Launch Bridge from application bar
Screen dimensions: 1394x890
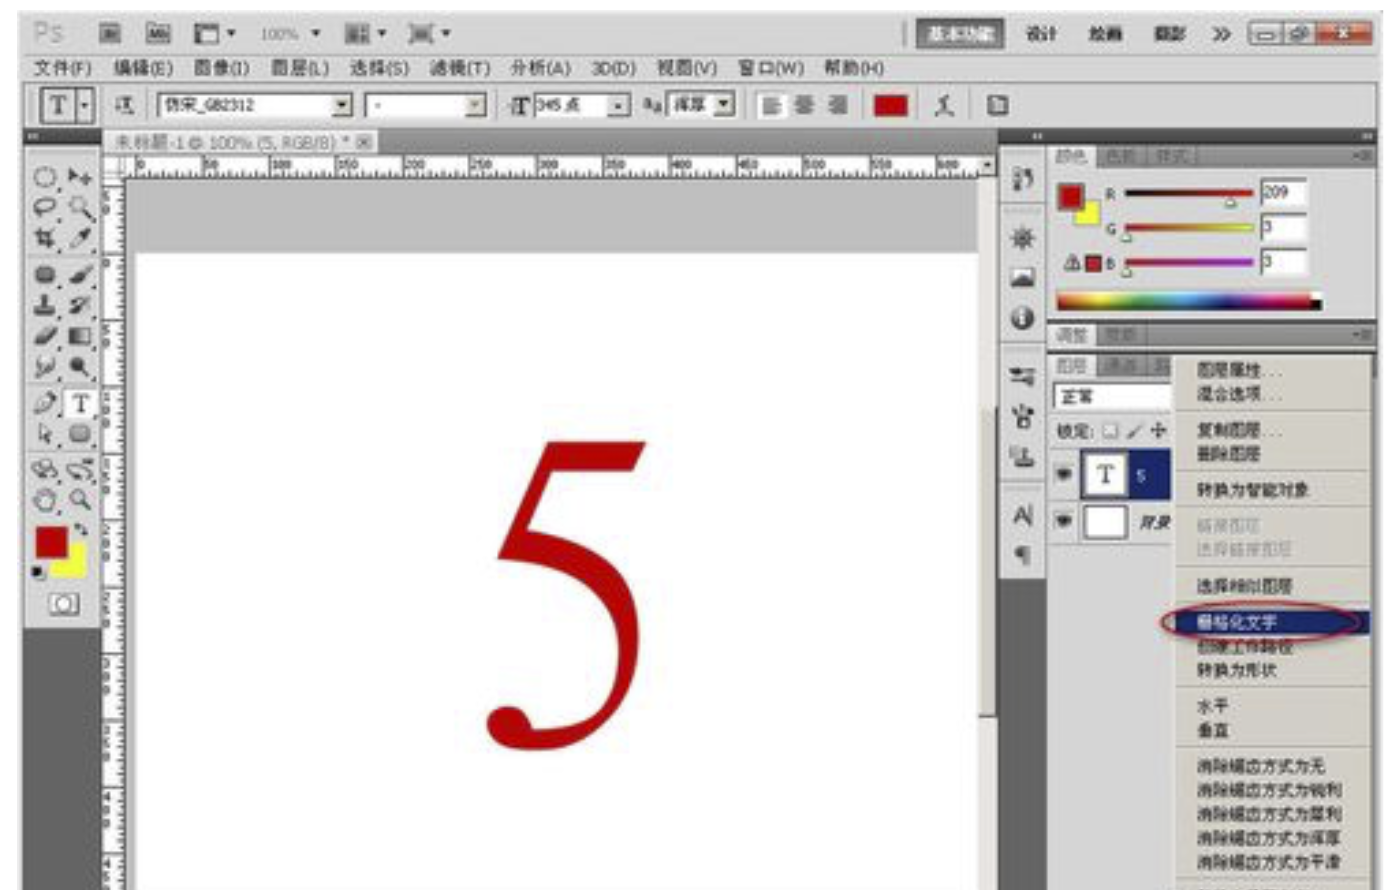[x=110, y=34]
